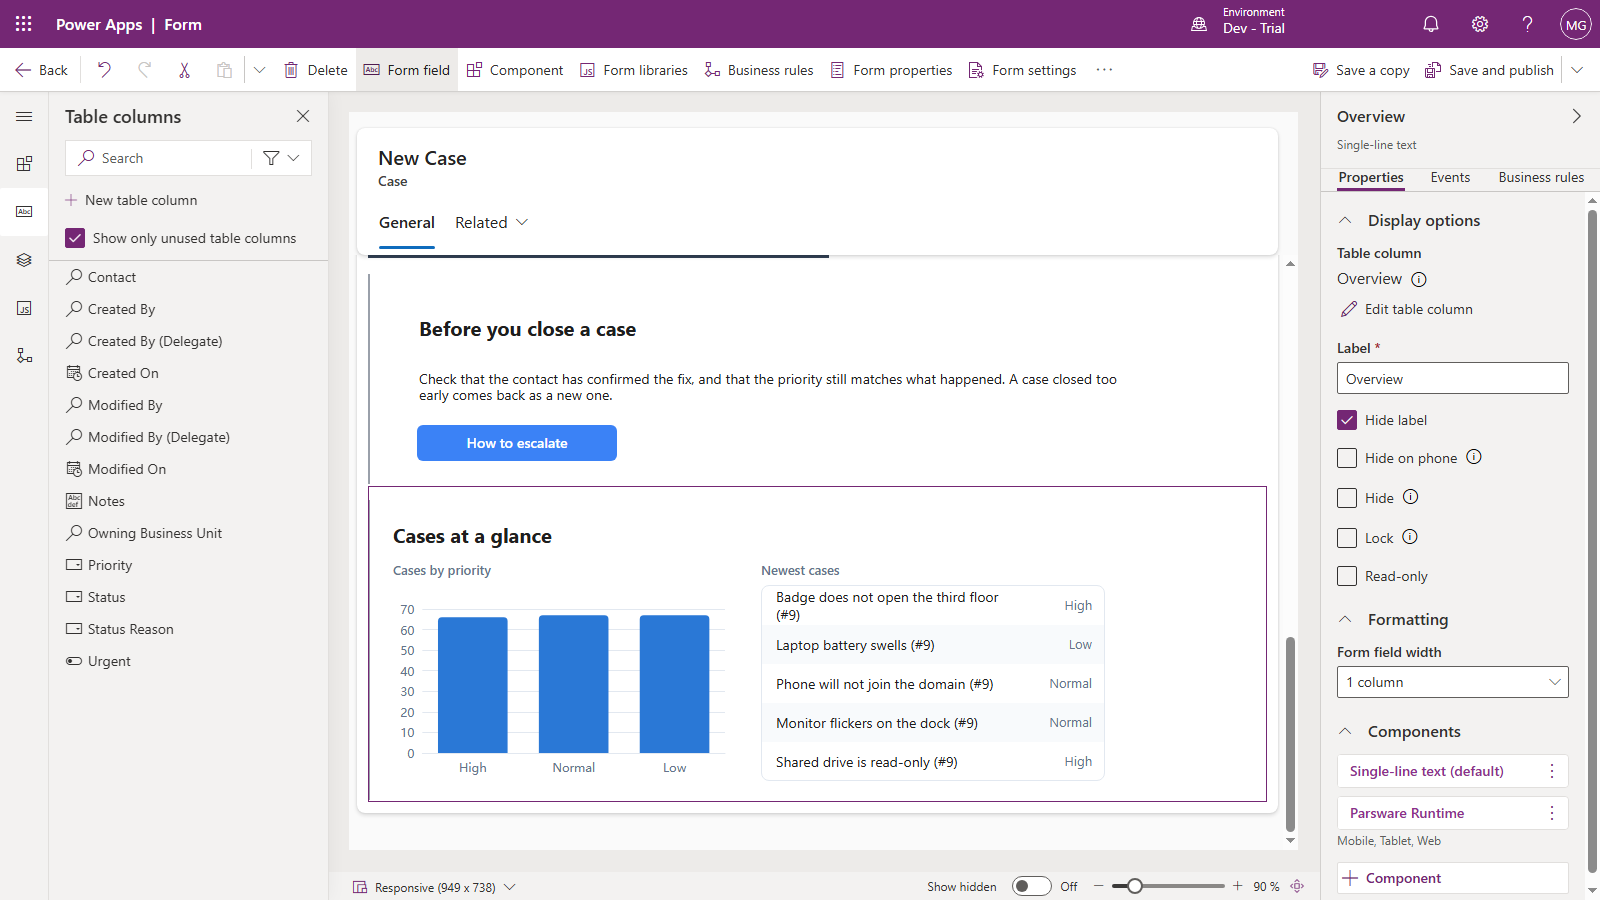This screenshot has height=900, width=1600.
Task: Open Tree view layers icon in left rail
Action: coord(24,260)
